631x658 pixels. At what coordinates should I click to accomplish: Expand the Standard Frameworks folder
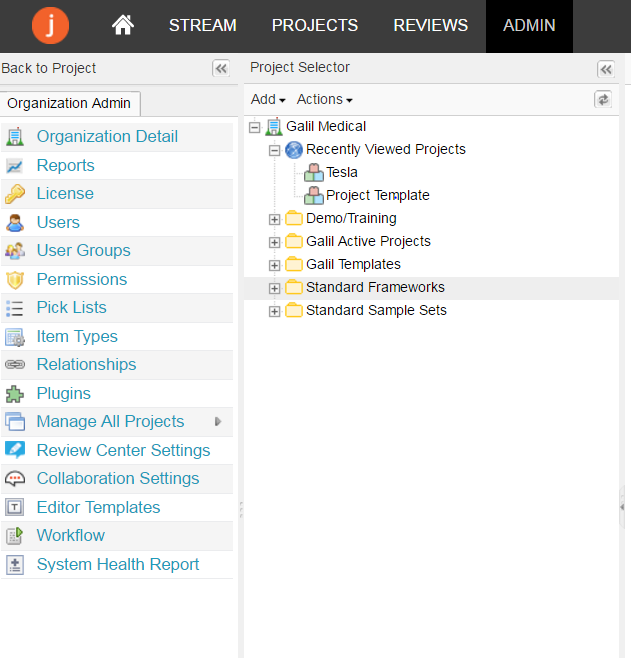tap(274, 288)
